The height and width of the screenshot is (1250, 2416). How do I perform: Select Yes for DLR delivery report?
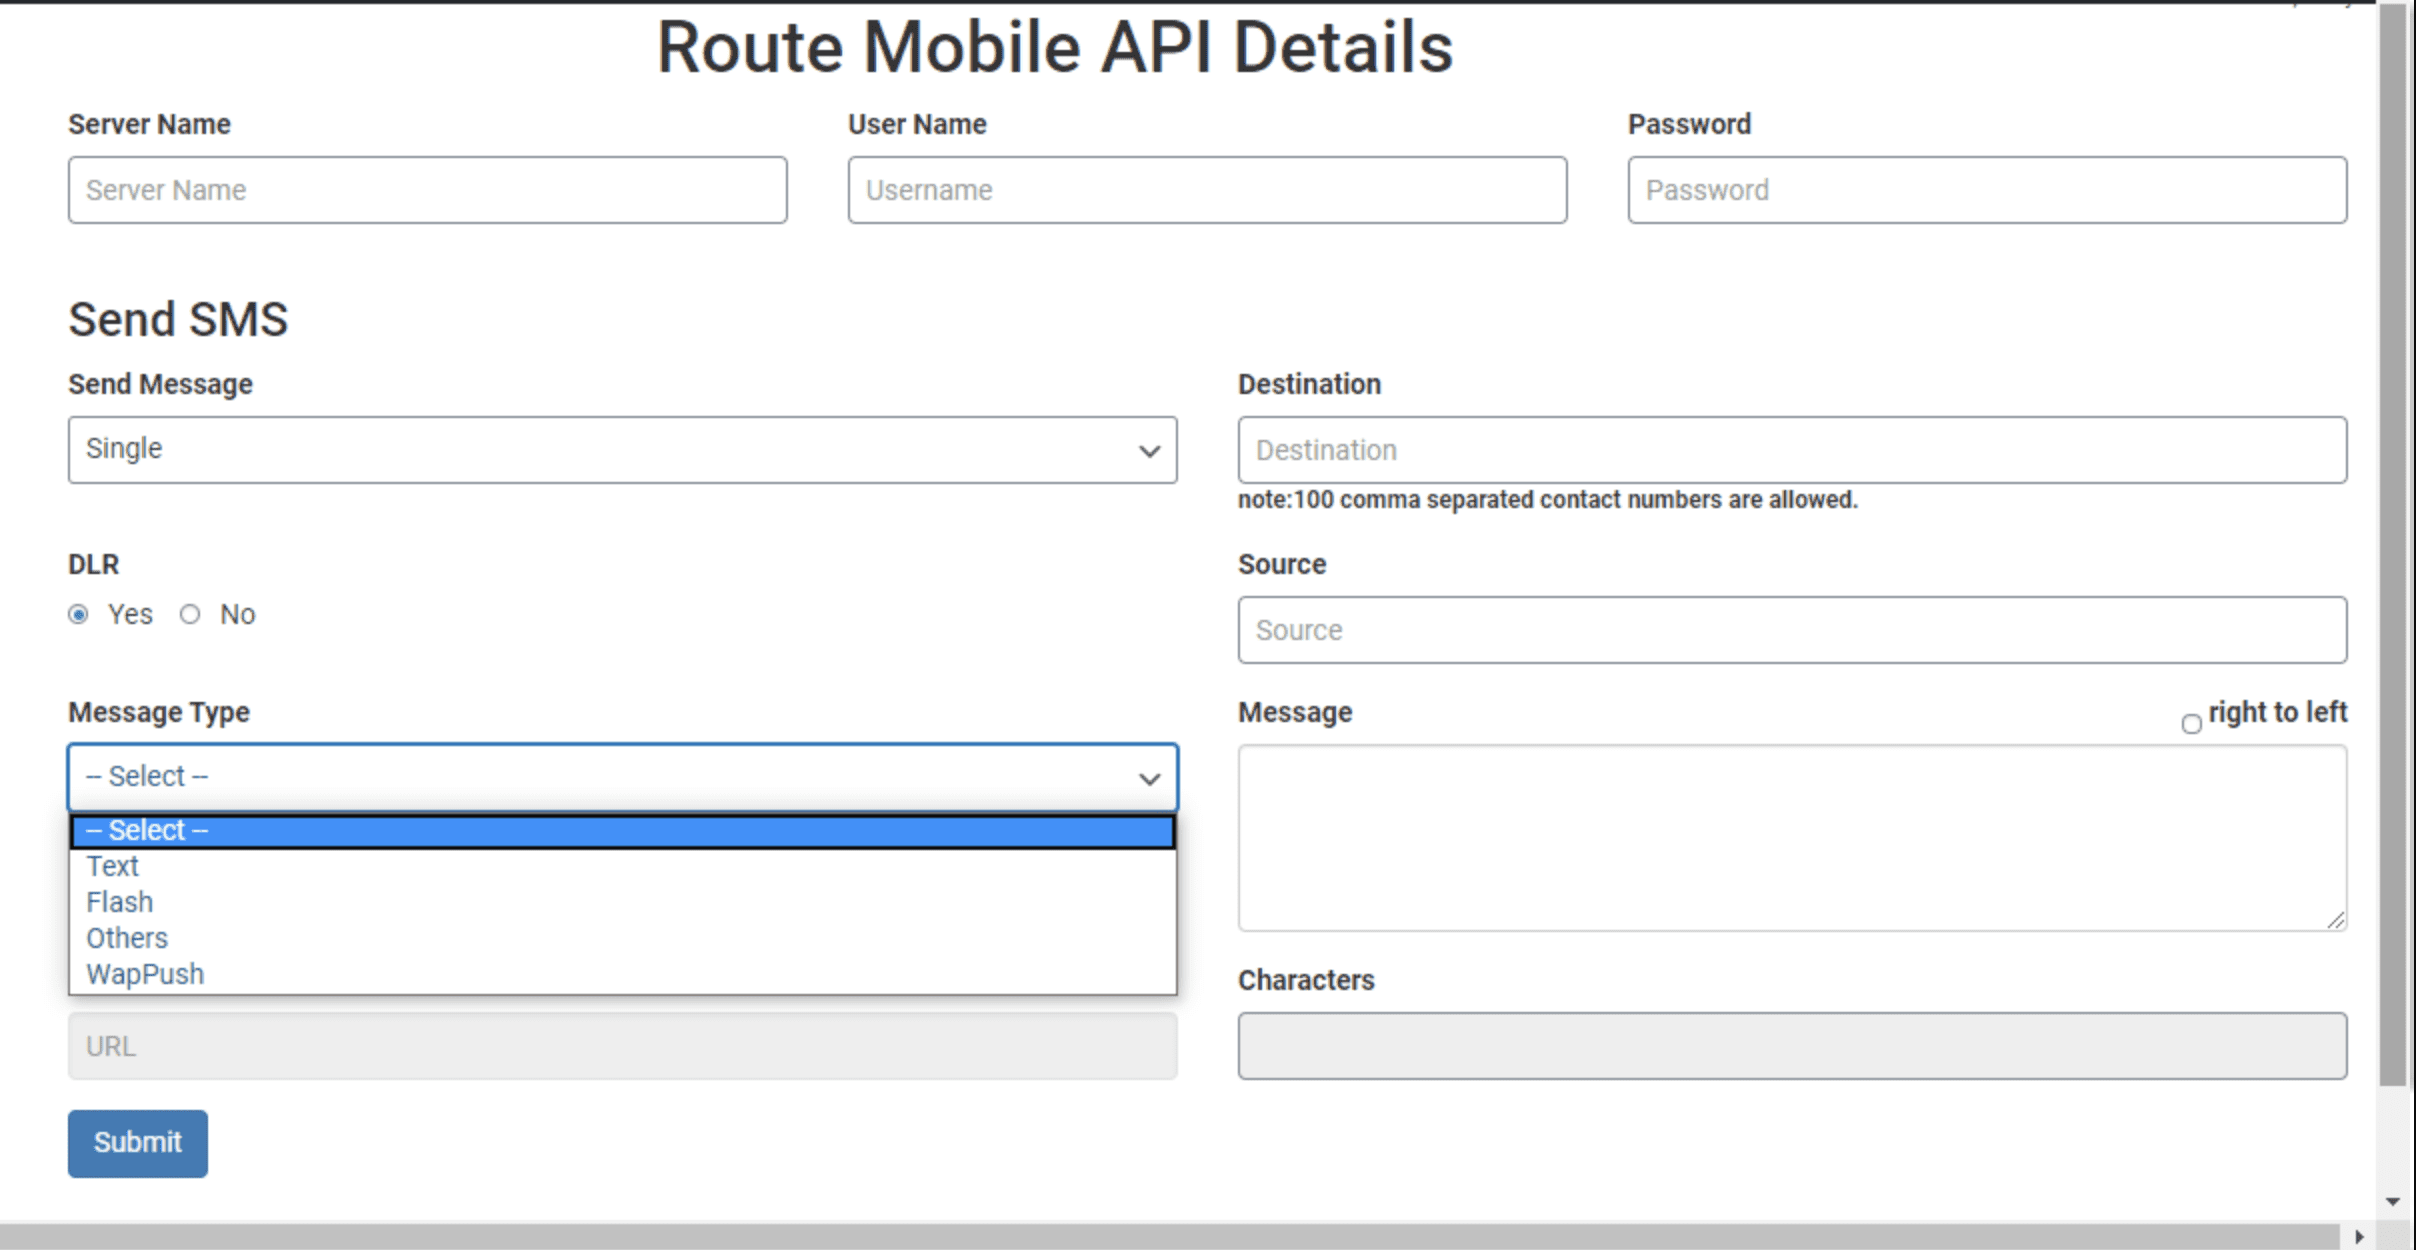79,615
